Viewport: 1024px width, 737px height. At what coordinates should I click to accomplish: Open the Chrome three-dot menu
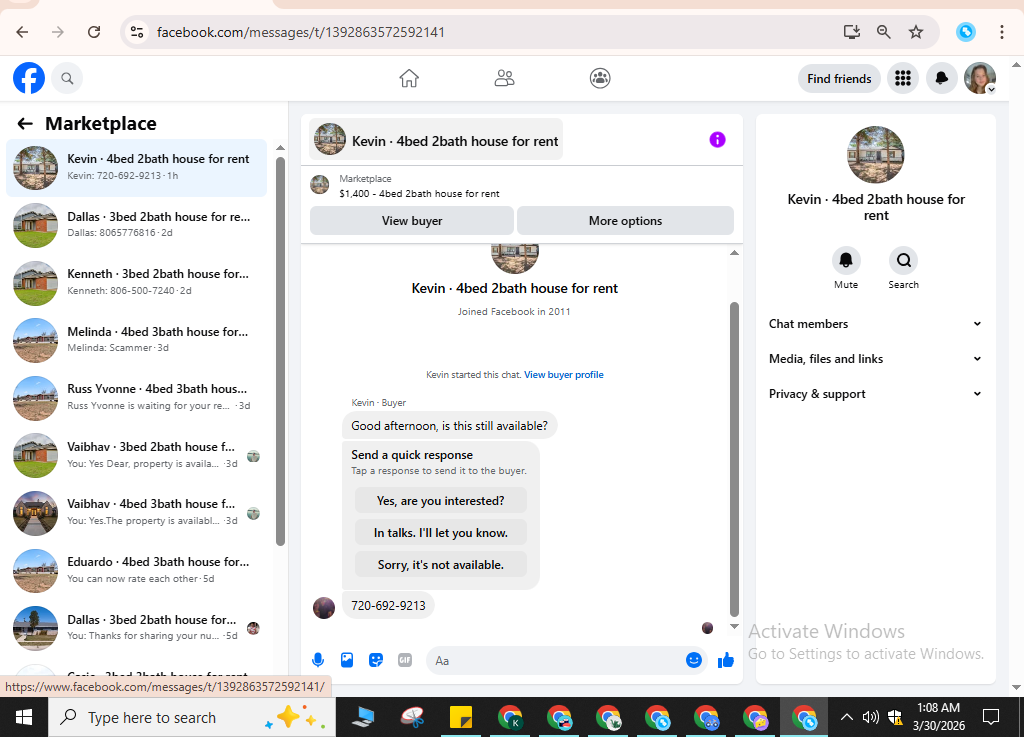(1001, 32)
